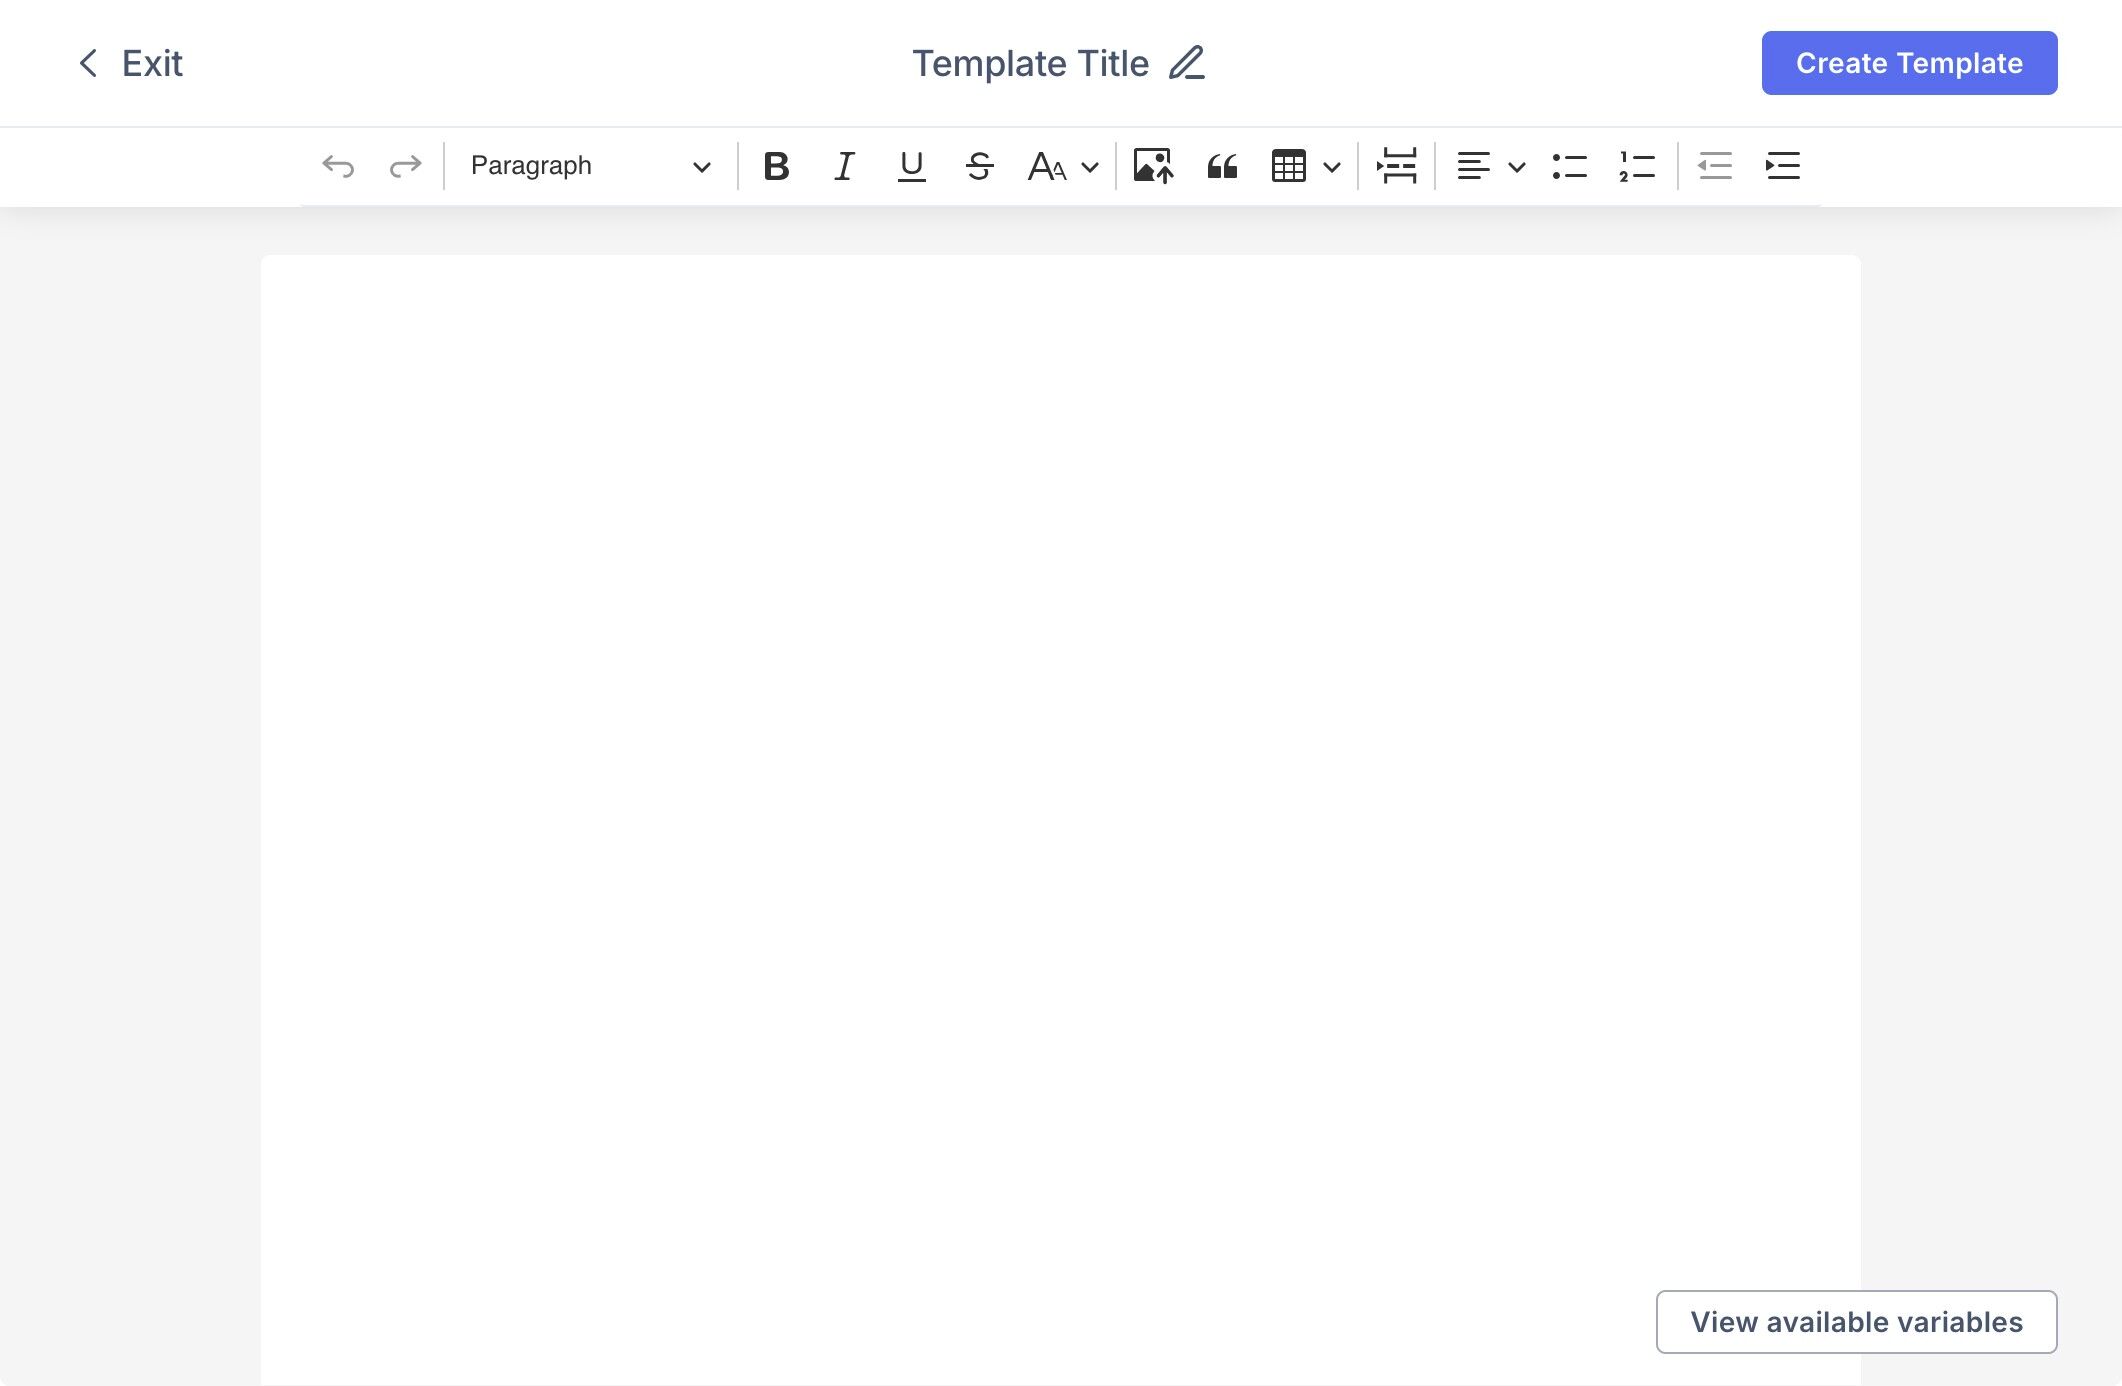Click the Create Template button
This screenshot has height=1386, width=2122.
click(1908, 63)
